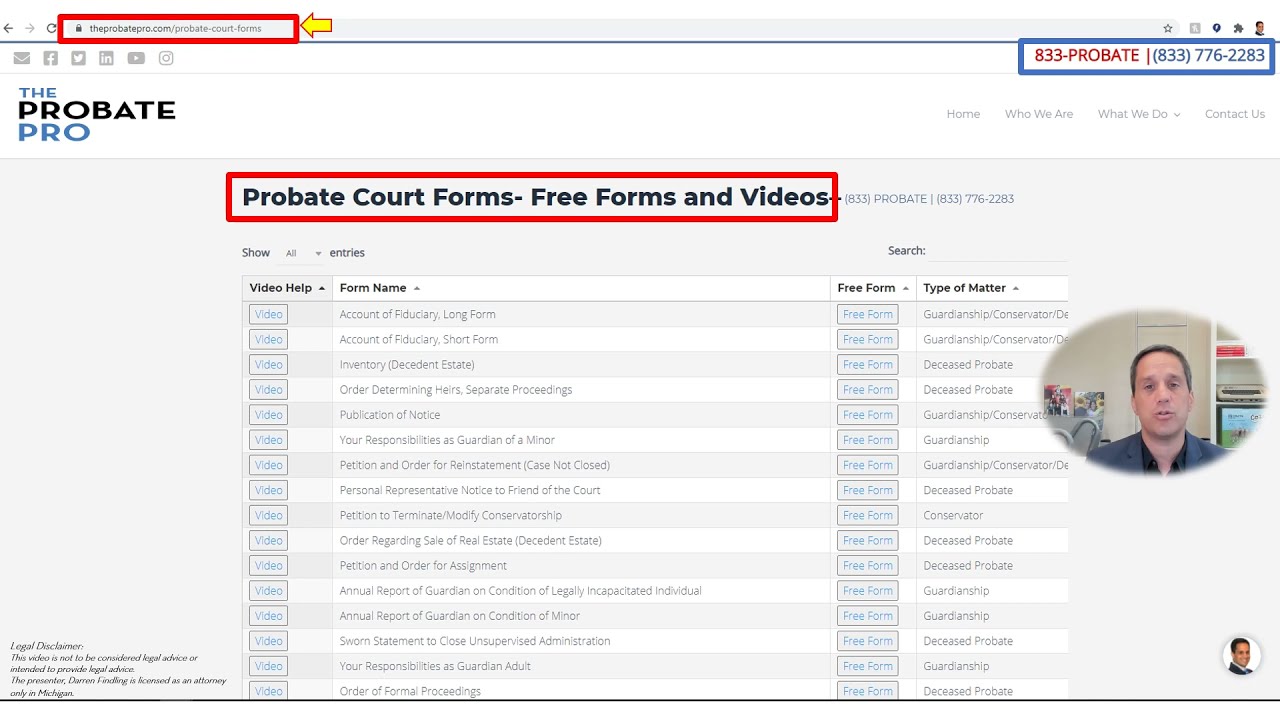The image size is (1280, 720).
Task: Open the YouTube social icon
Action: [136, 58]
